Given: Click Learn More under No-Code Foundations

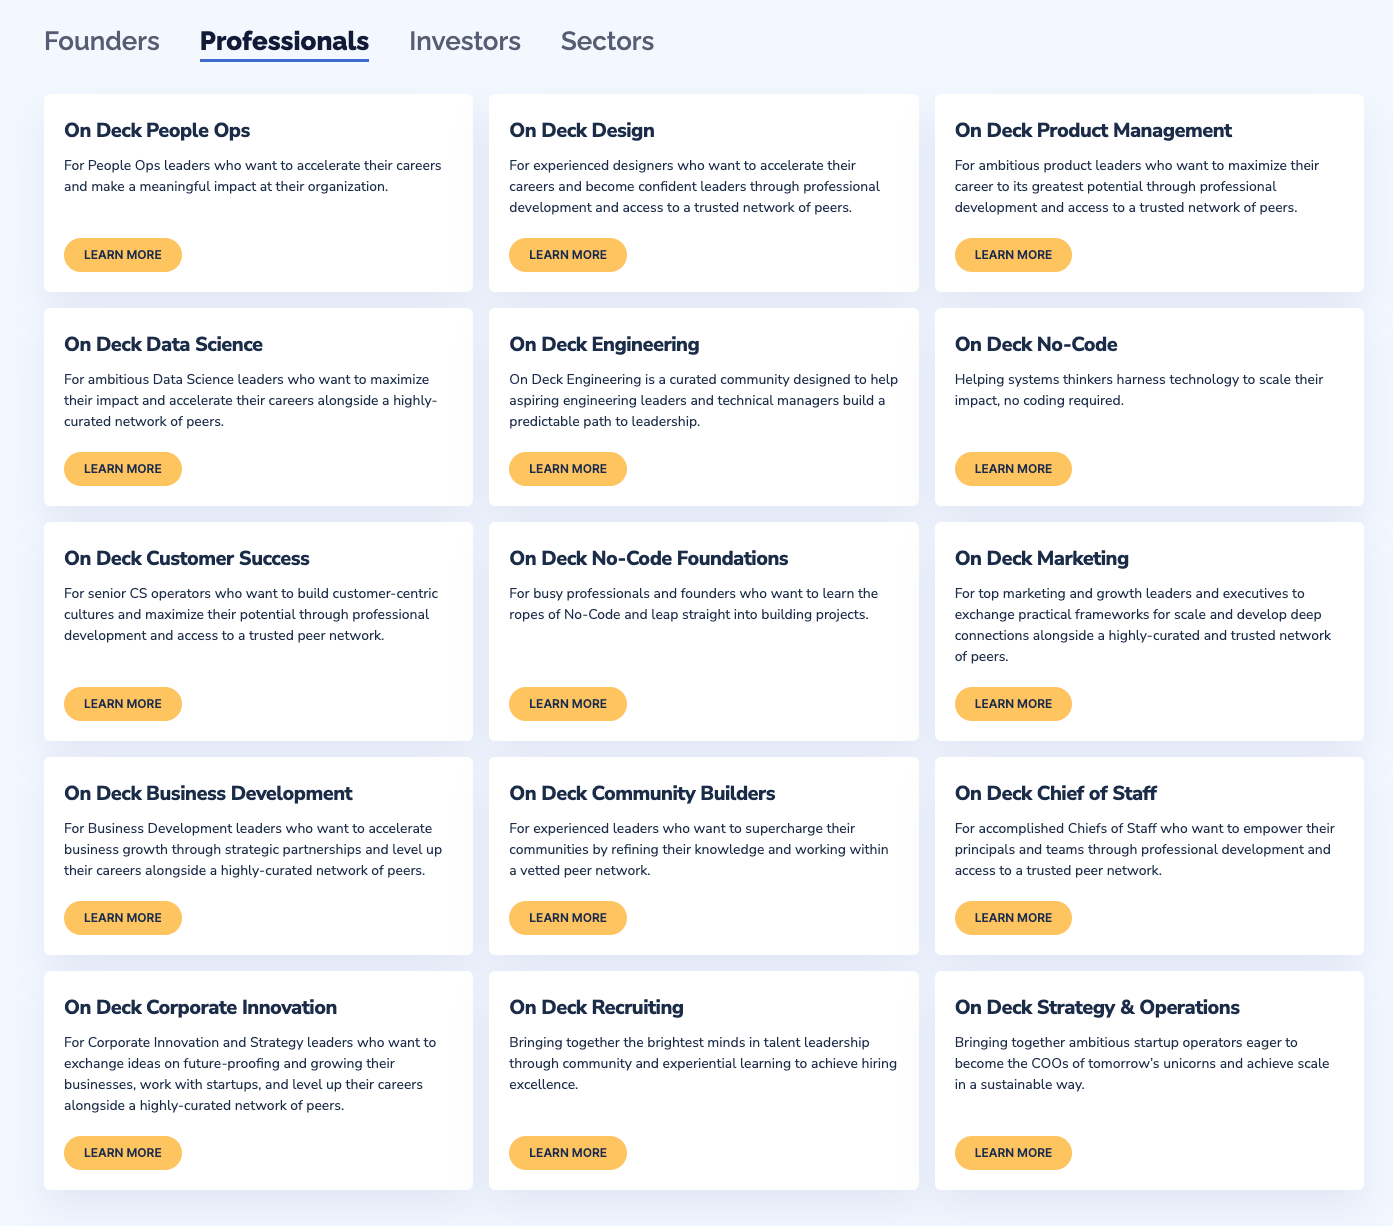Looking at the screenshot, I should [x=568, y=704].
